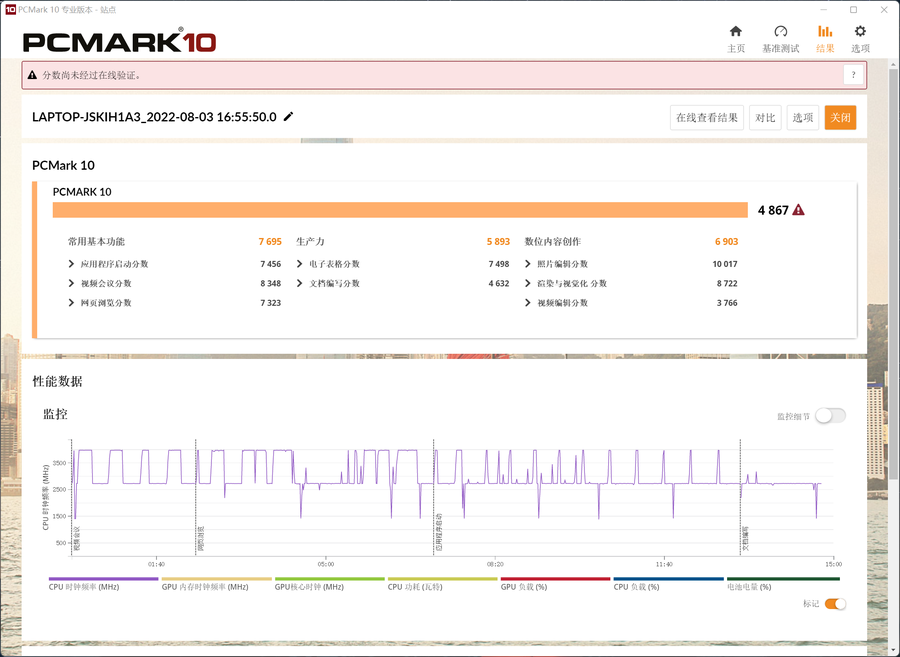The width and height of the screenshot is (900, 657).
Task: Click the PCMark 10 app icon in title bar
Action: [x=10, y=10]
